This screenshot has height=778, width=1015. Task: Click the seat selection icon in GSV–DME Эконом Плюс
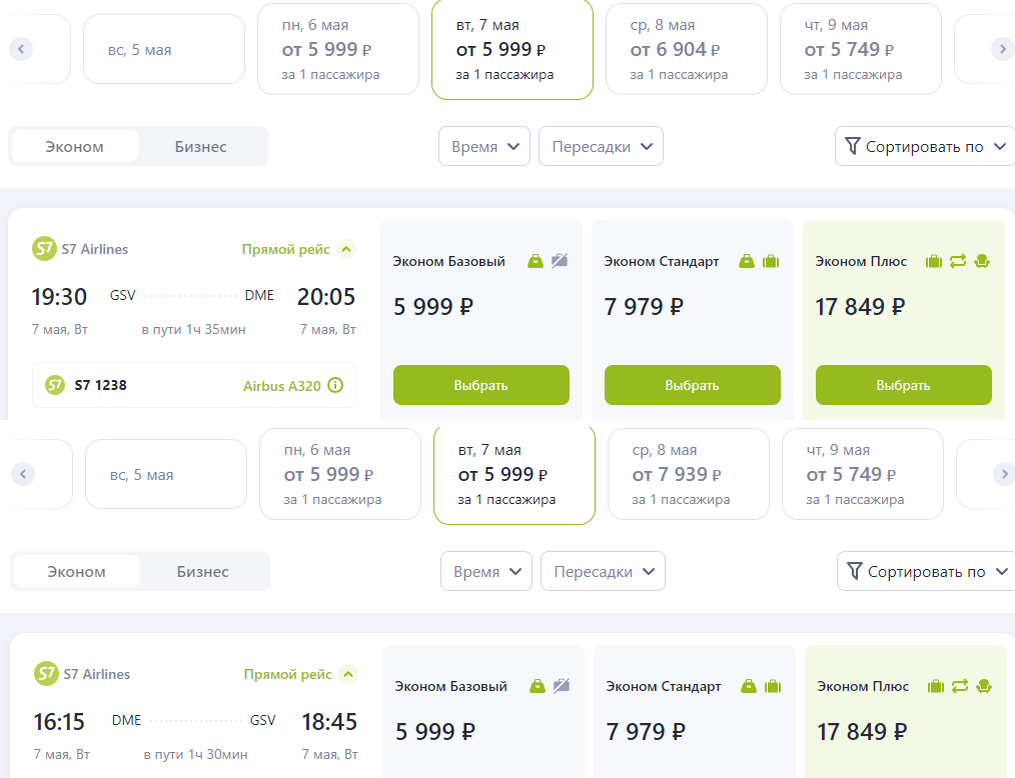click(982, 261)
